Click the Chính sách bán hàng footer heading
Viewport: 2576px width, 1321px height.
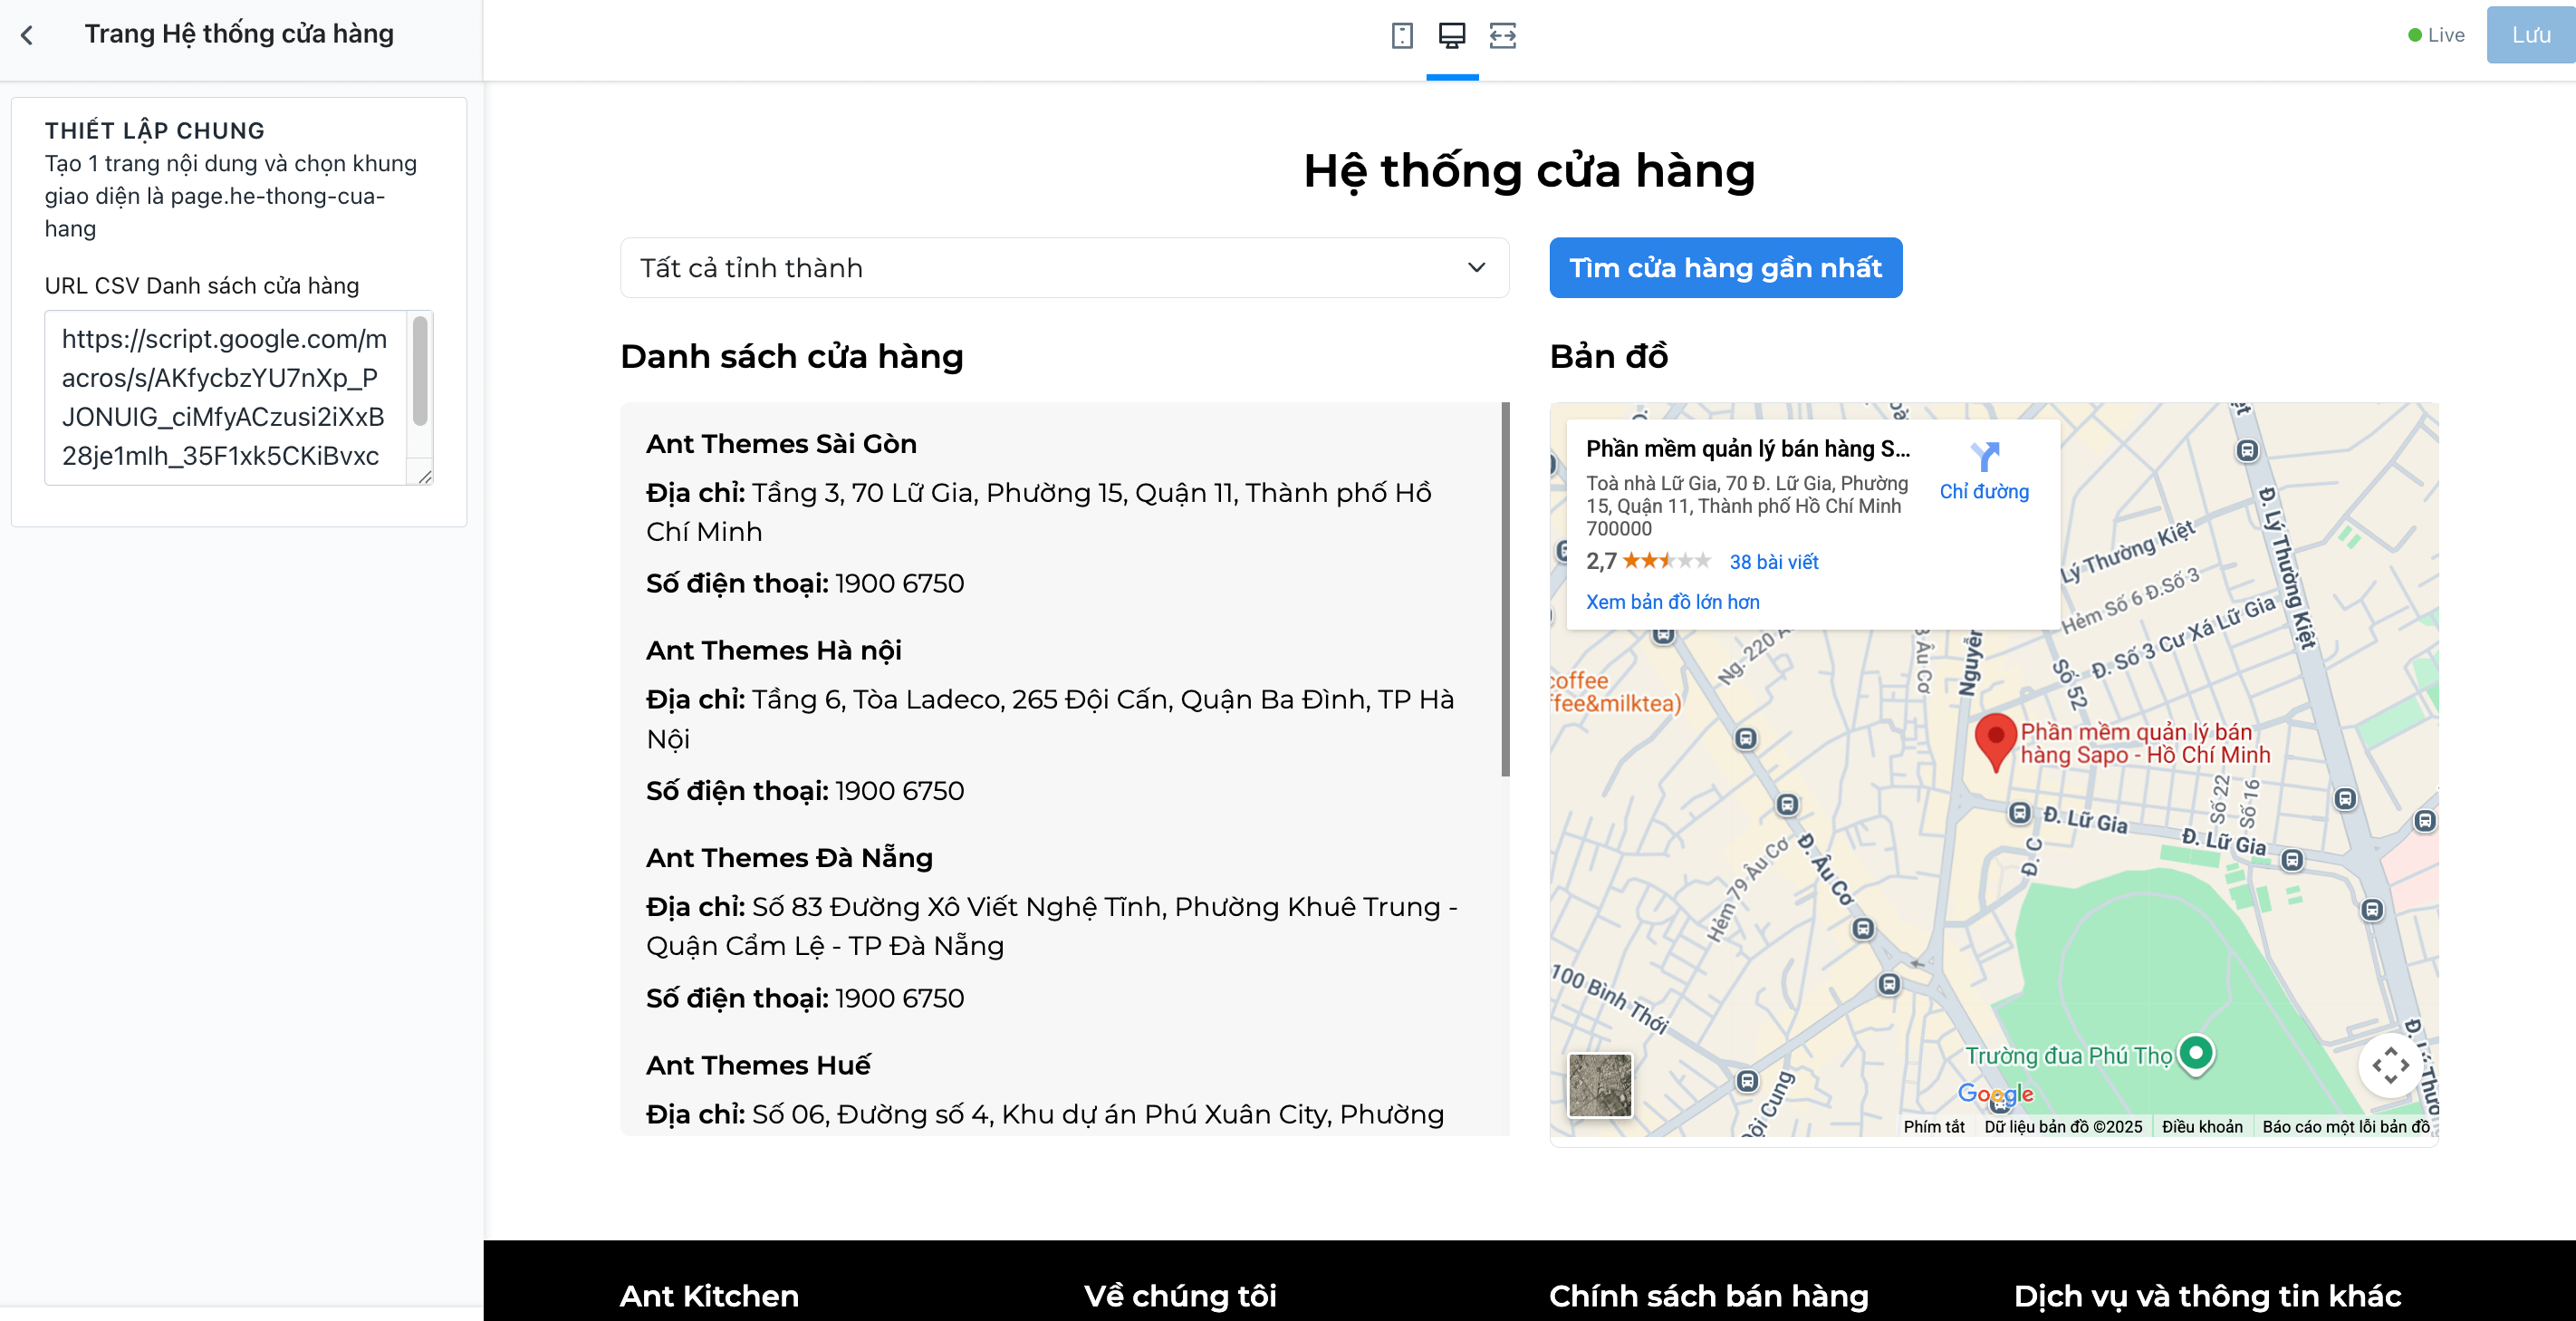(1709, 1296)
